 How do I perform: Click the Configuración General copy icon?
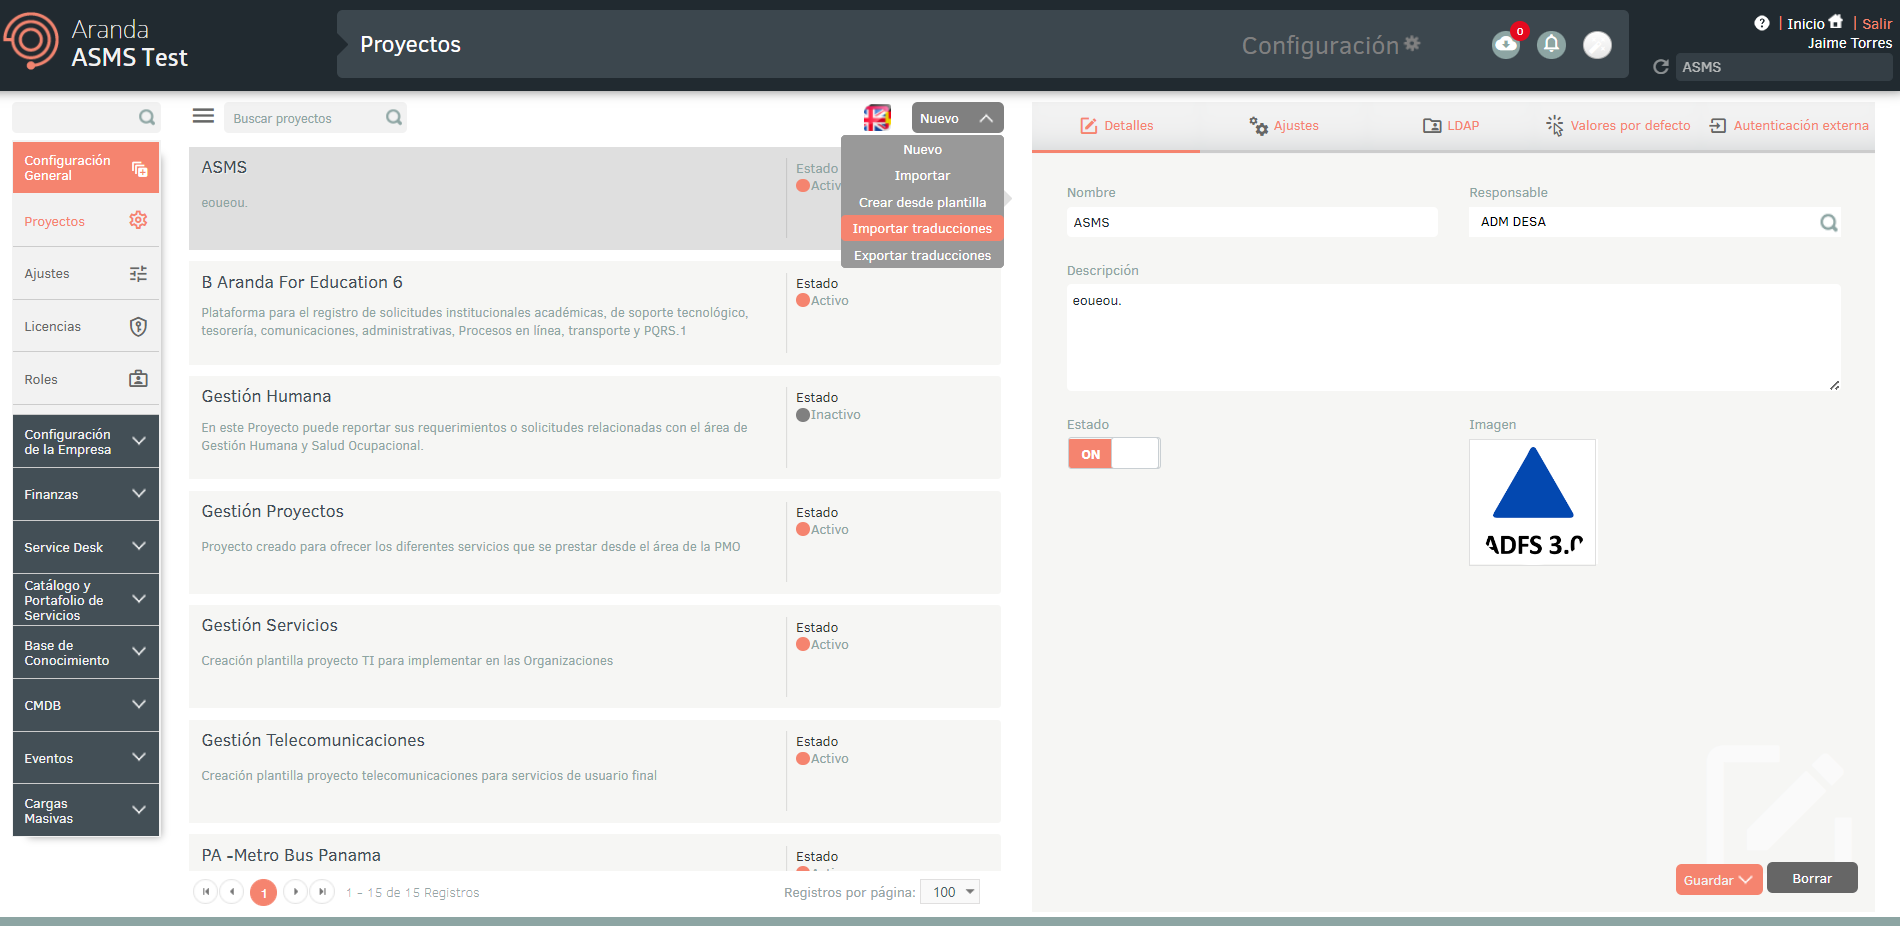tap(139, 169)
